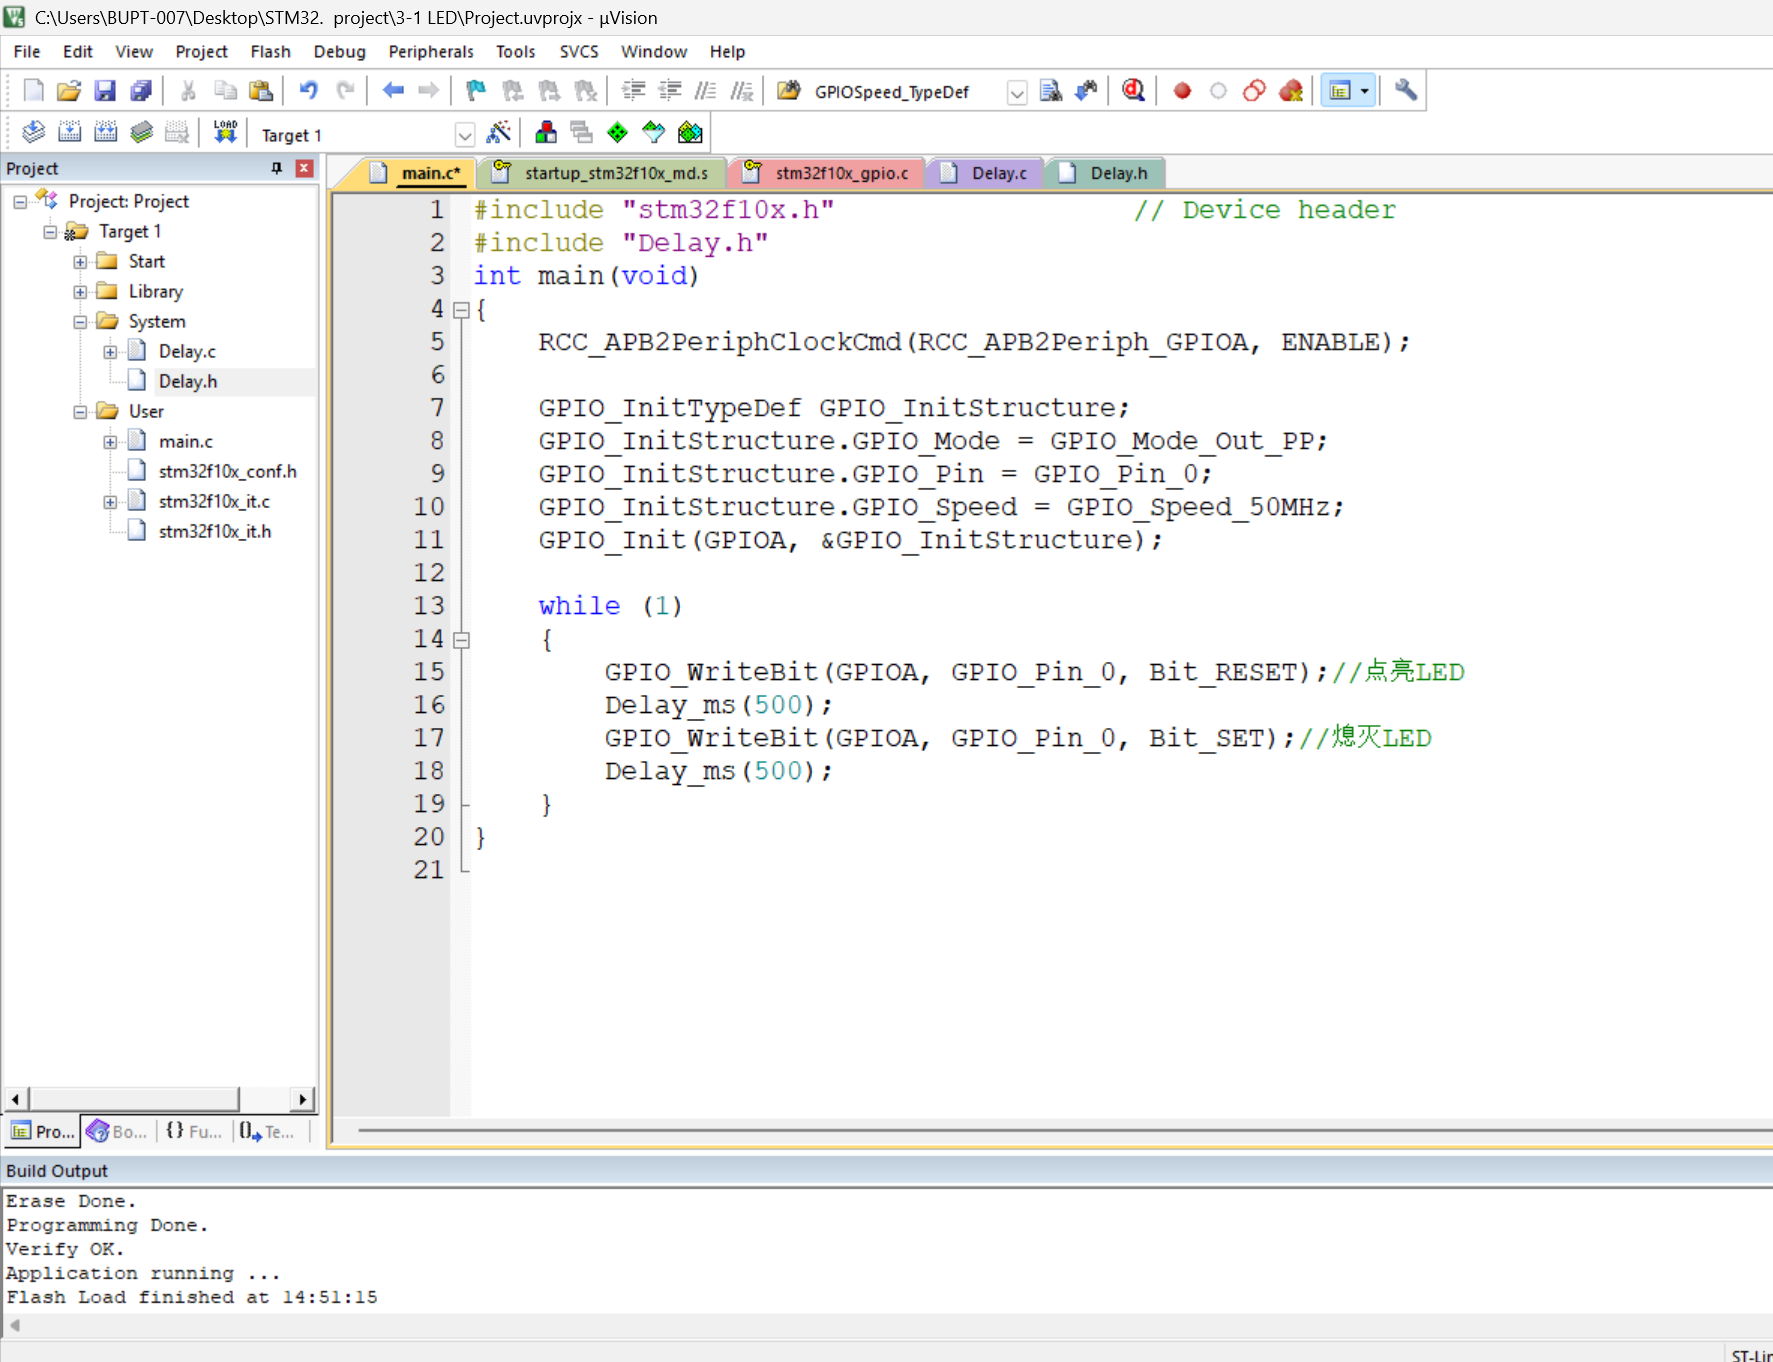Save the current file with the floppy icon
The width and height of the screenshot is (1773, 1362).
pos(105,91)
